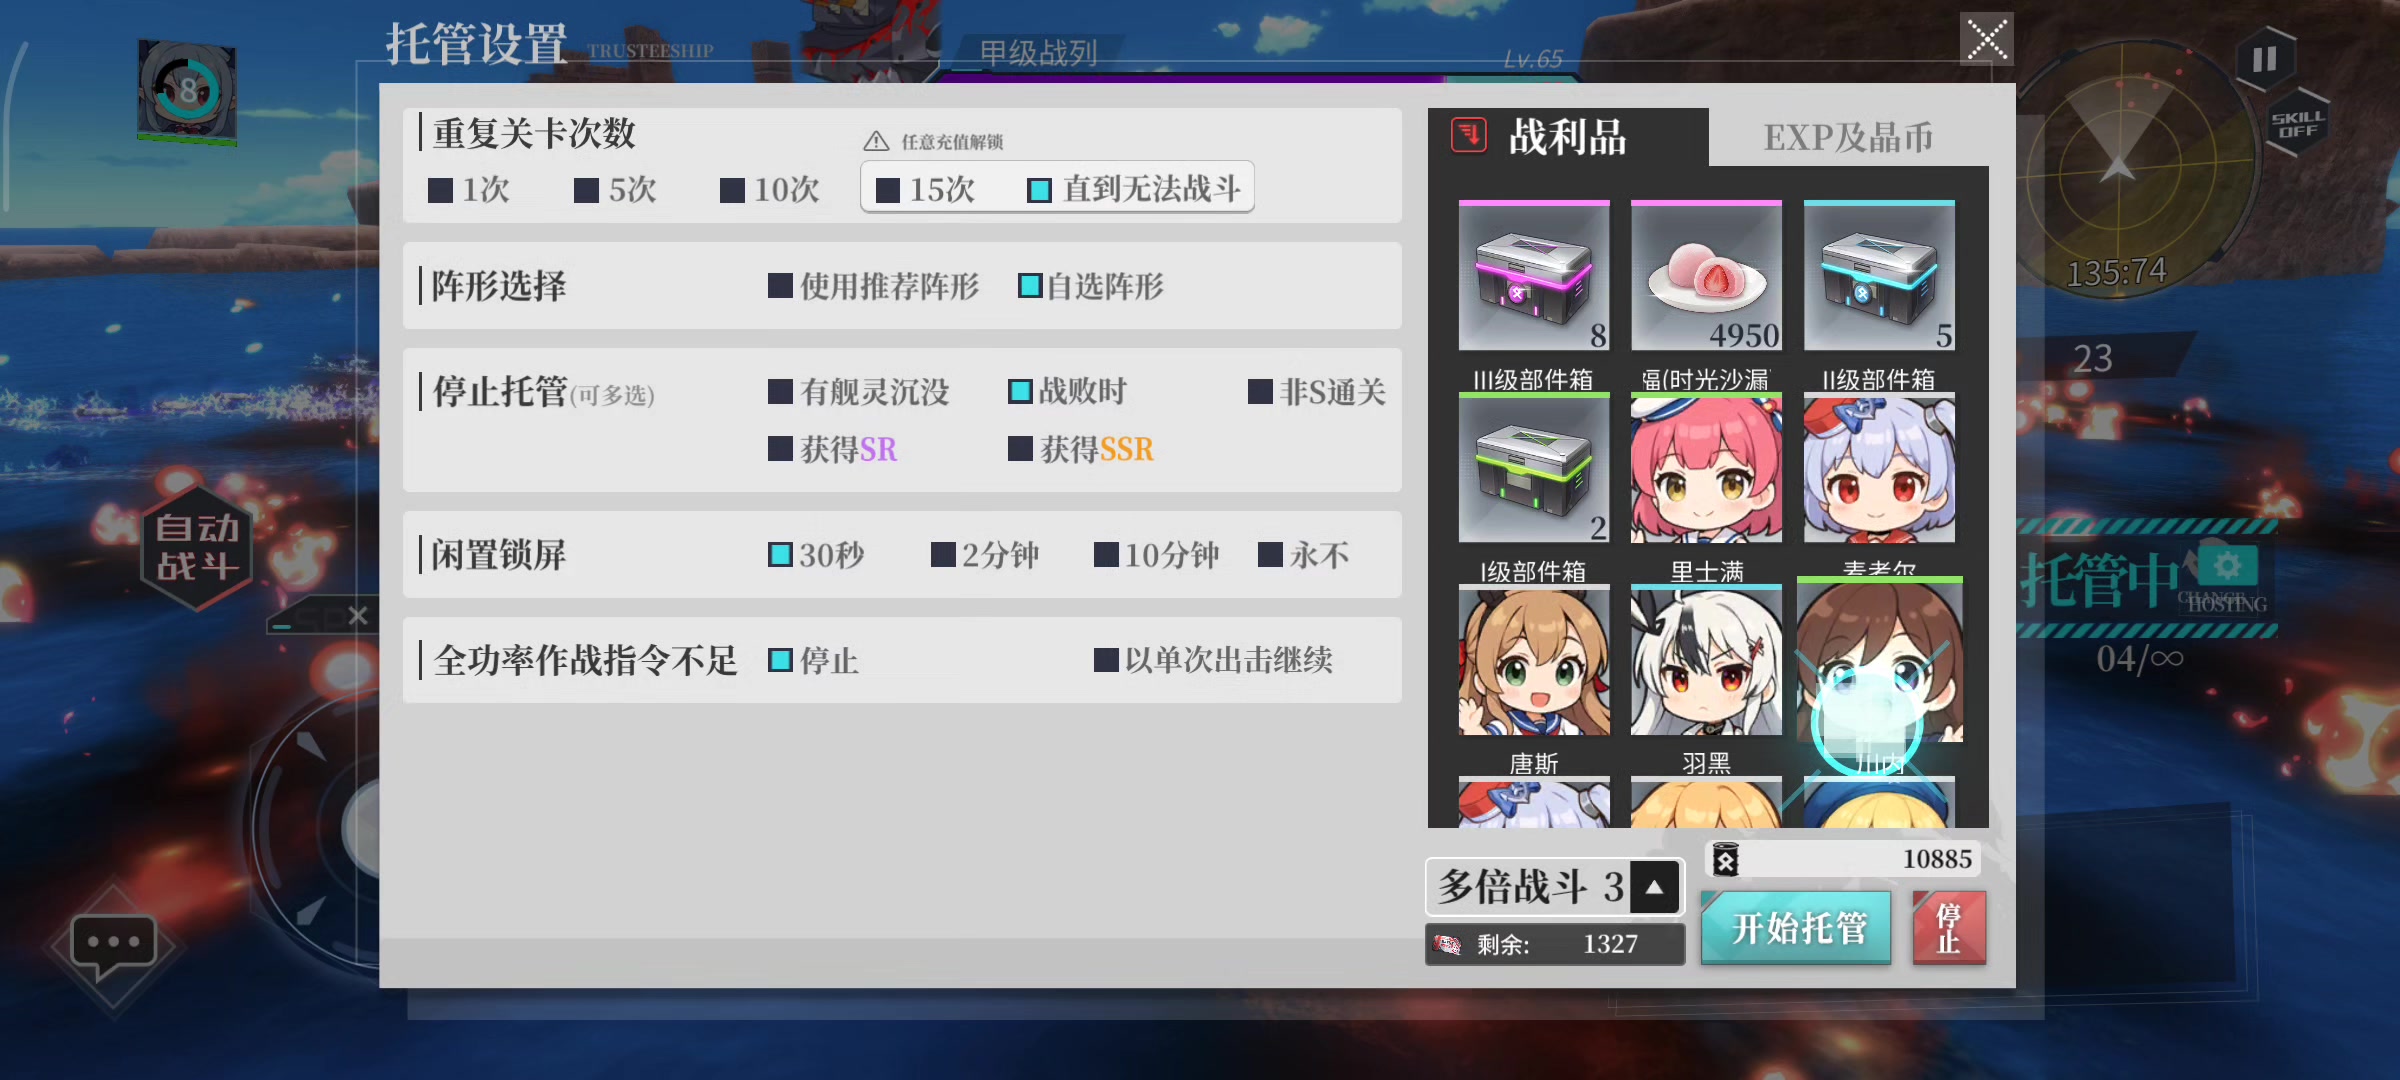Set idle lock screen to 永不
The height and width of the screenshot is (1080, 2400).
point(1303,555)
